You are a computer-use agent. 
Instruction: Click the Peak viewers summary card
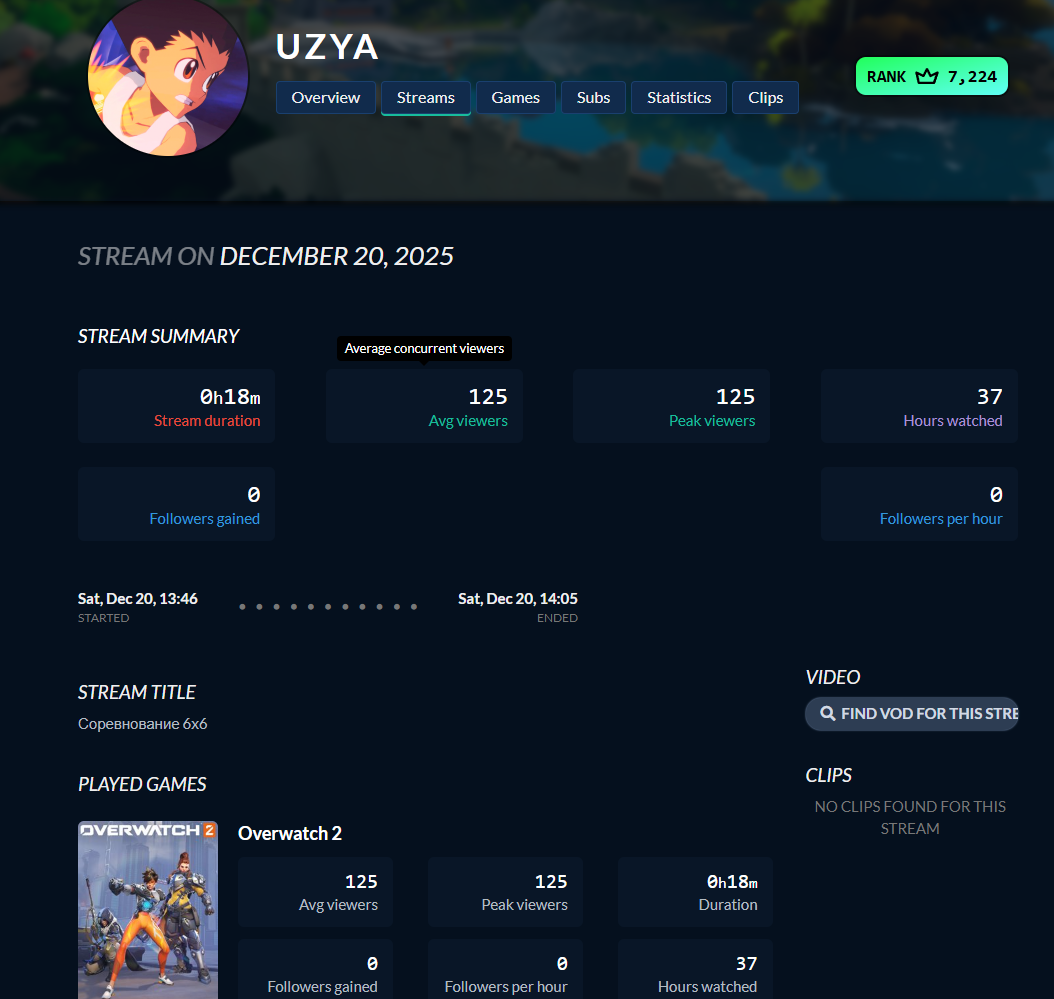(672, 406)
